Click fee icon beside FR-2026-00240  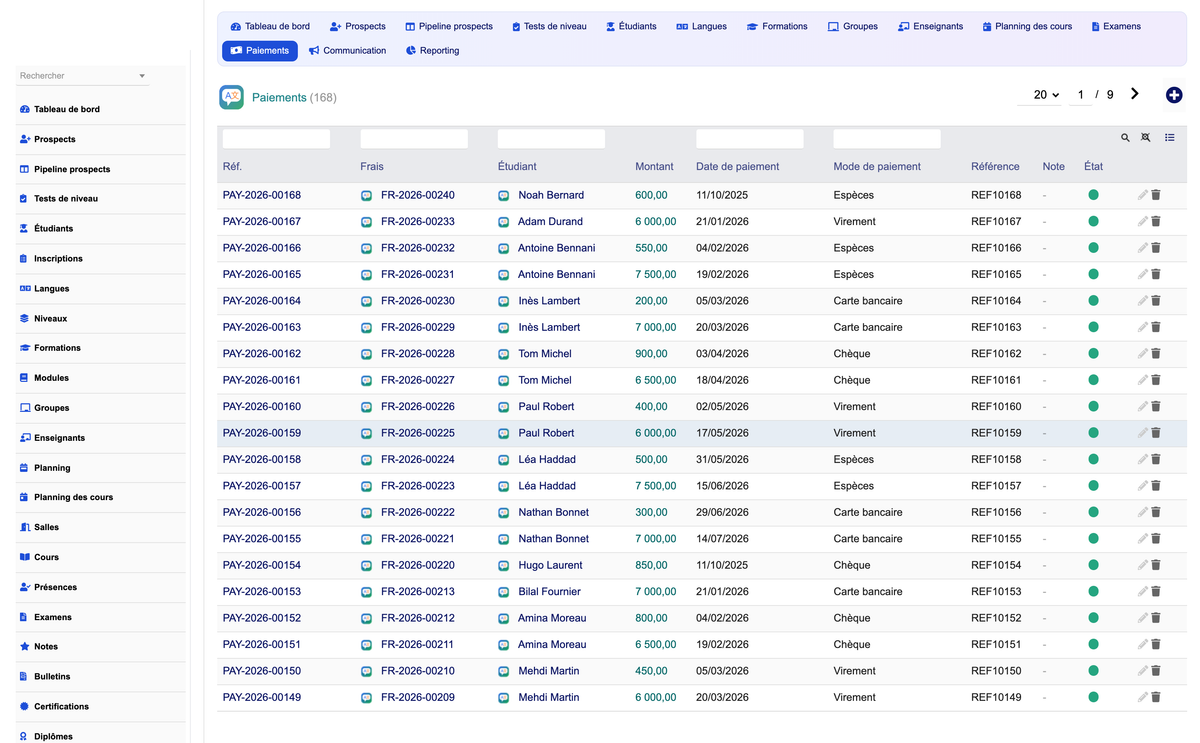coord(367,196)
